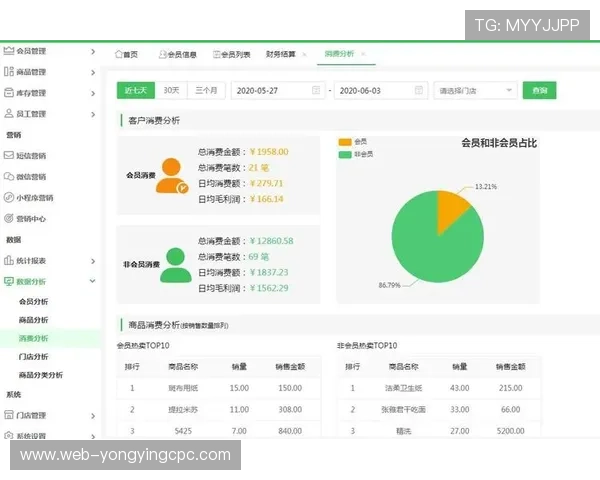Expand the 库存管理 menu chevron
This screenshot has height=480, width=600.
click(x=93, y=93)
